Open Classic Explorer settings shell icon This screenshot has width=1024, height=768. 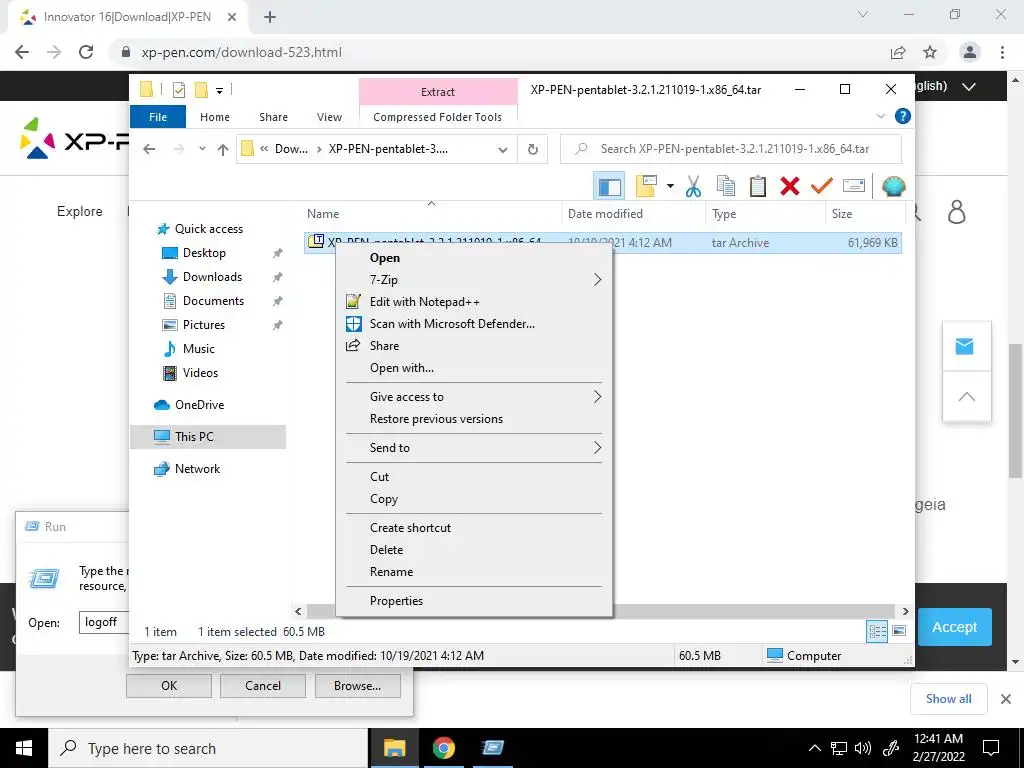pos(893,187)
